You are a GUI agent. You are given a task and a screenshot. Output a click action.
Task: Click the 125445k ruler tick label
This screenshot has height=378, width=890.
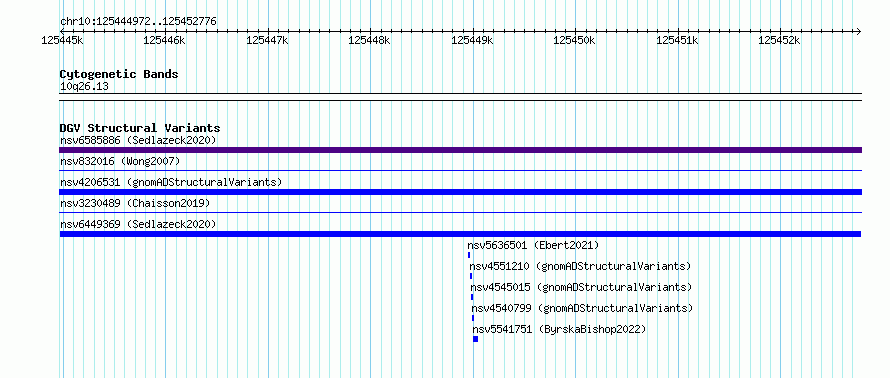pyautogui.click(x=63, y=40)
